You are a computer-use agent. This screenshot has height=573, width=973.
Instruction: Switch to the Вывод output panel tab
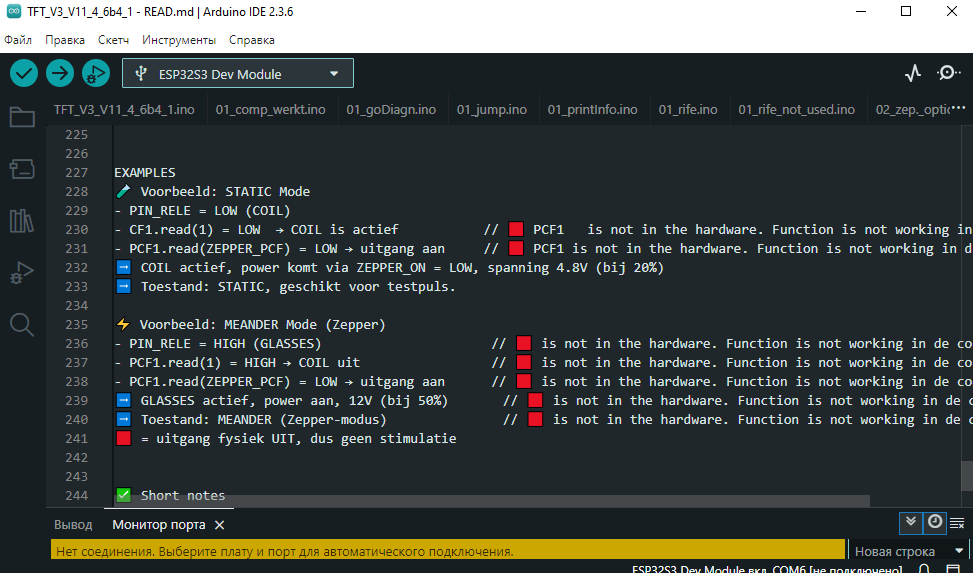(x=73, y=524)
